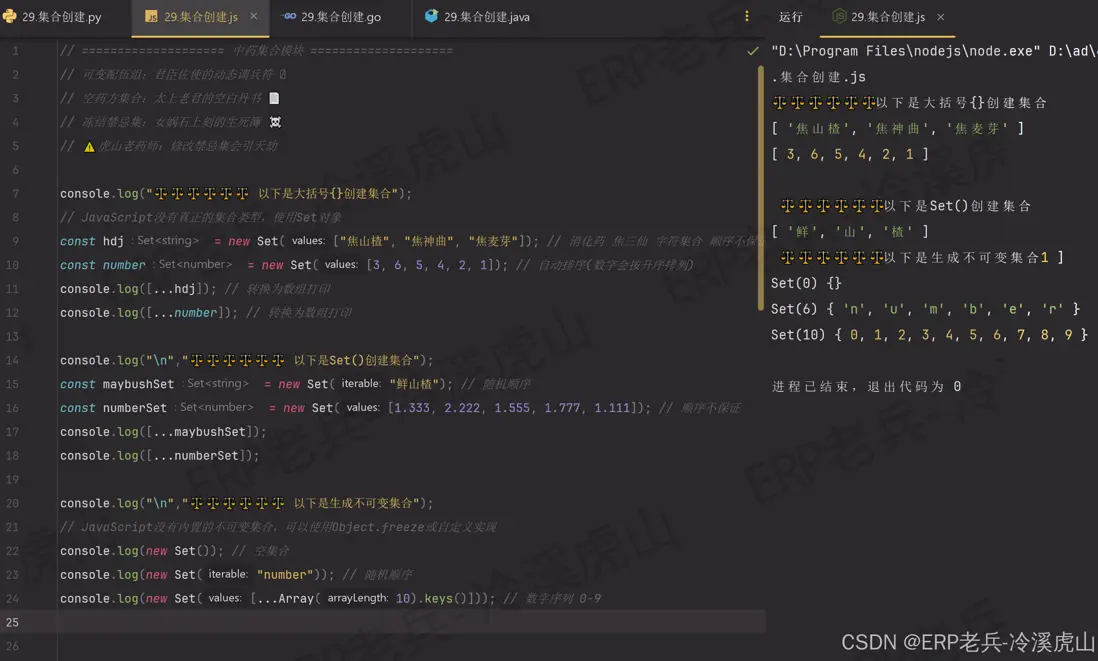Click 'numberSet' variable on line 16
1098x661 pixels.
(134, 408)
